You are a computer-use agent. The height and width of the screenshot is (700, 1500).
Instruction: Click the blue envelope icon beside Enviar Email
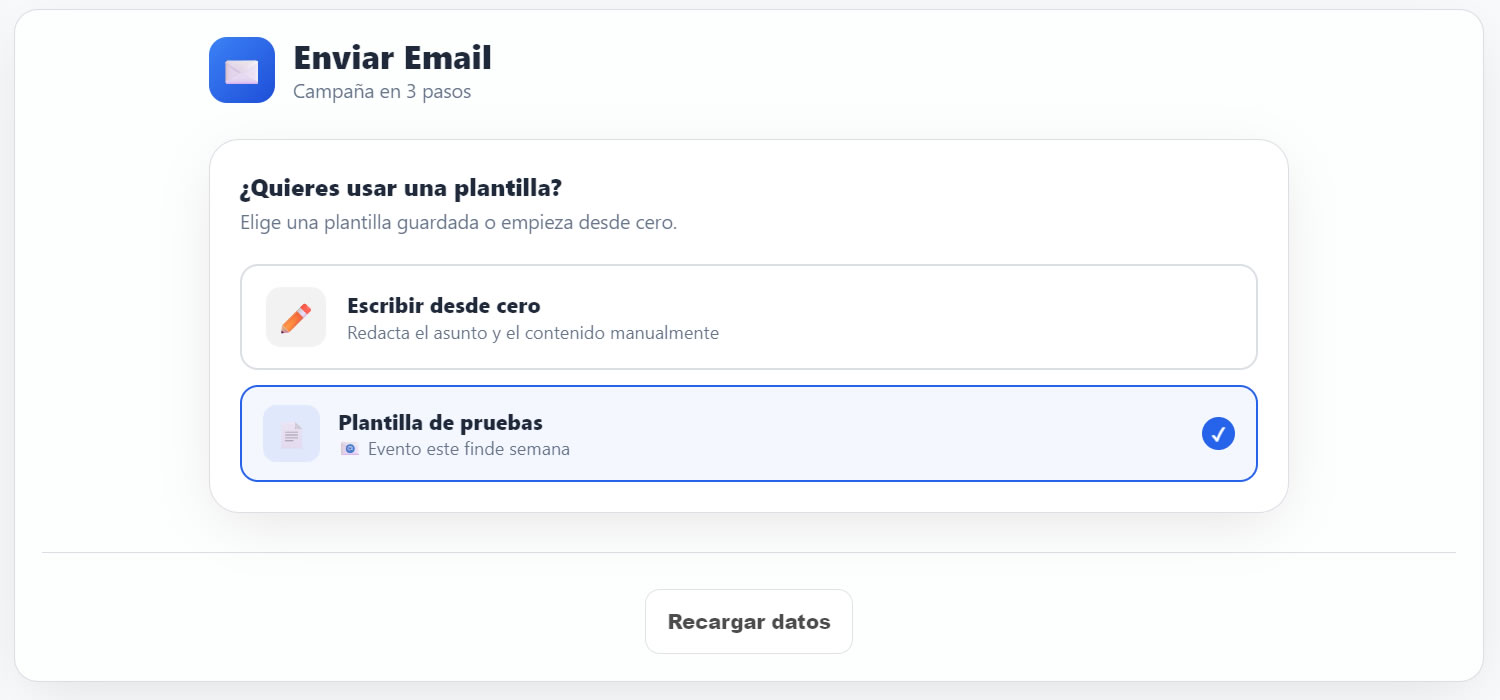[241, 70]
